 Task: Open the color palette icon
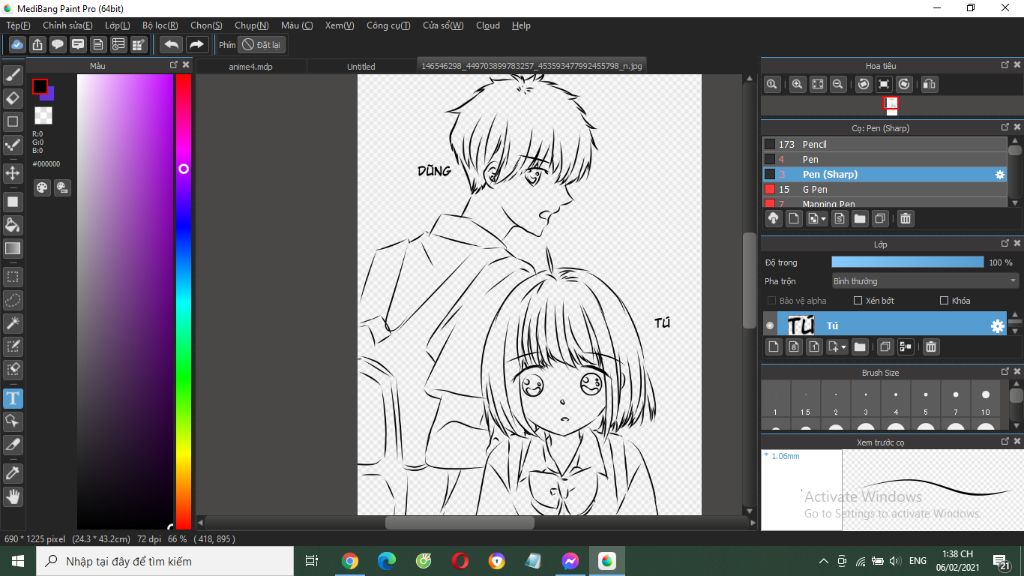click(x=42, y=188)
